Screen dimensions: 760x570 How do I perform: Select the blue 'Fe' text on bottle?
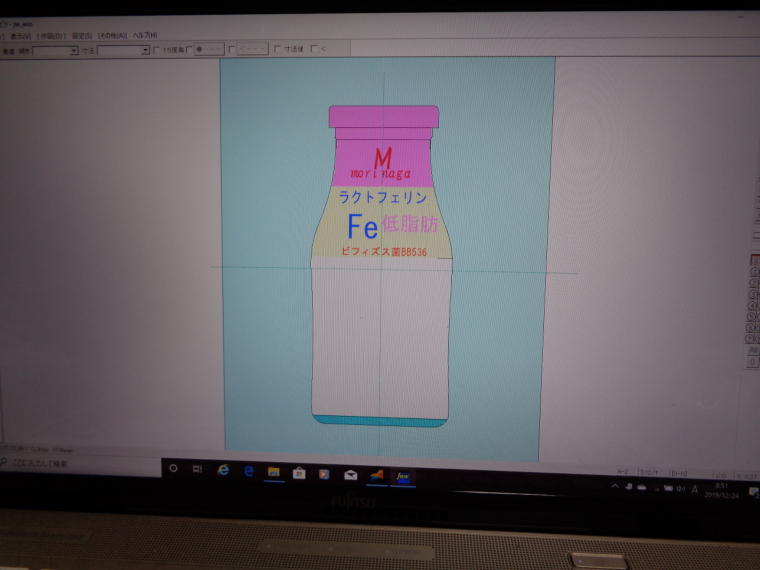pyautogui.click(x=363, y=227)
